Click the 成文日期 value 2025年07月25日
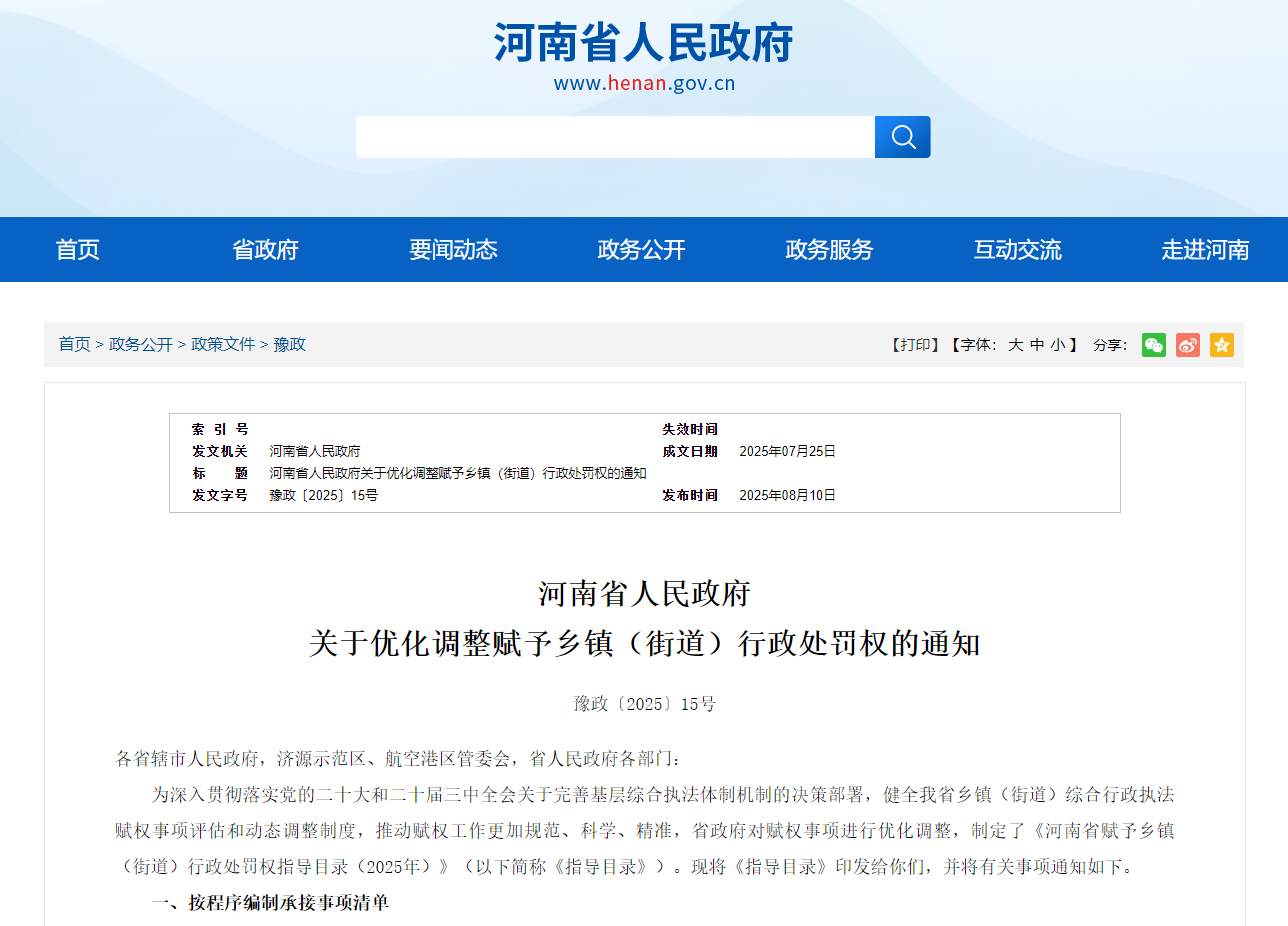Screen dimensions: 1288x926 787,452
